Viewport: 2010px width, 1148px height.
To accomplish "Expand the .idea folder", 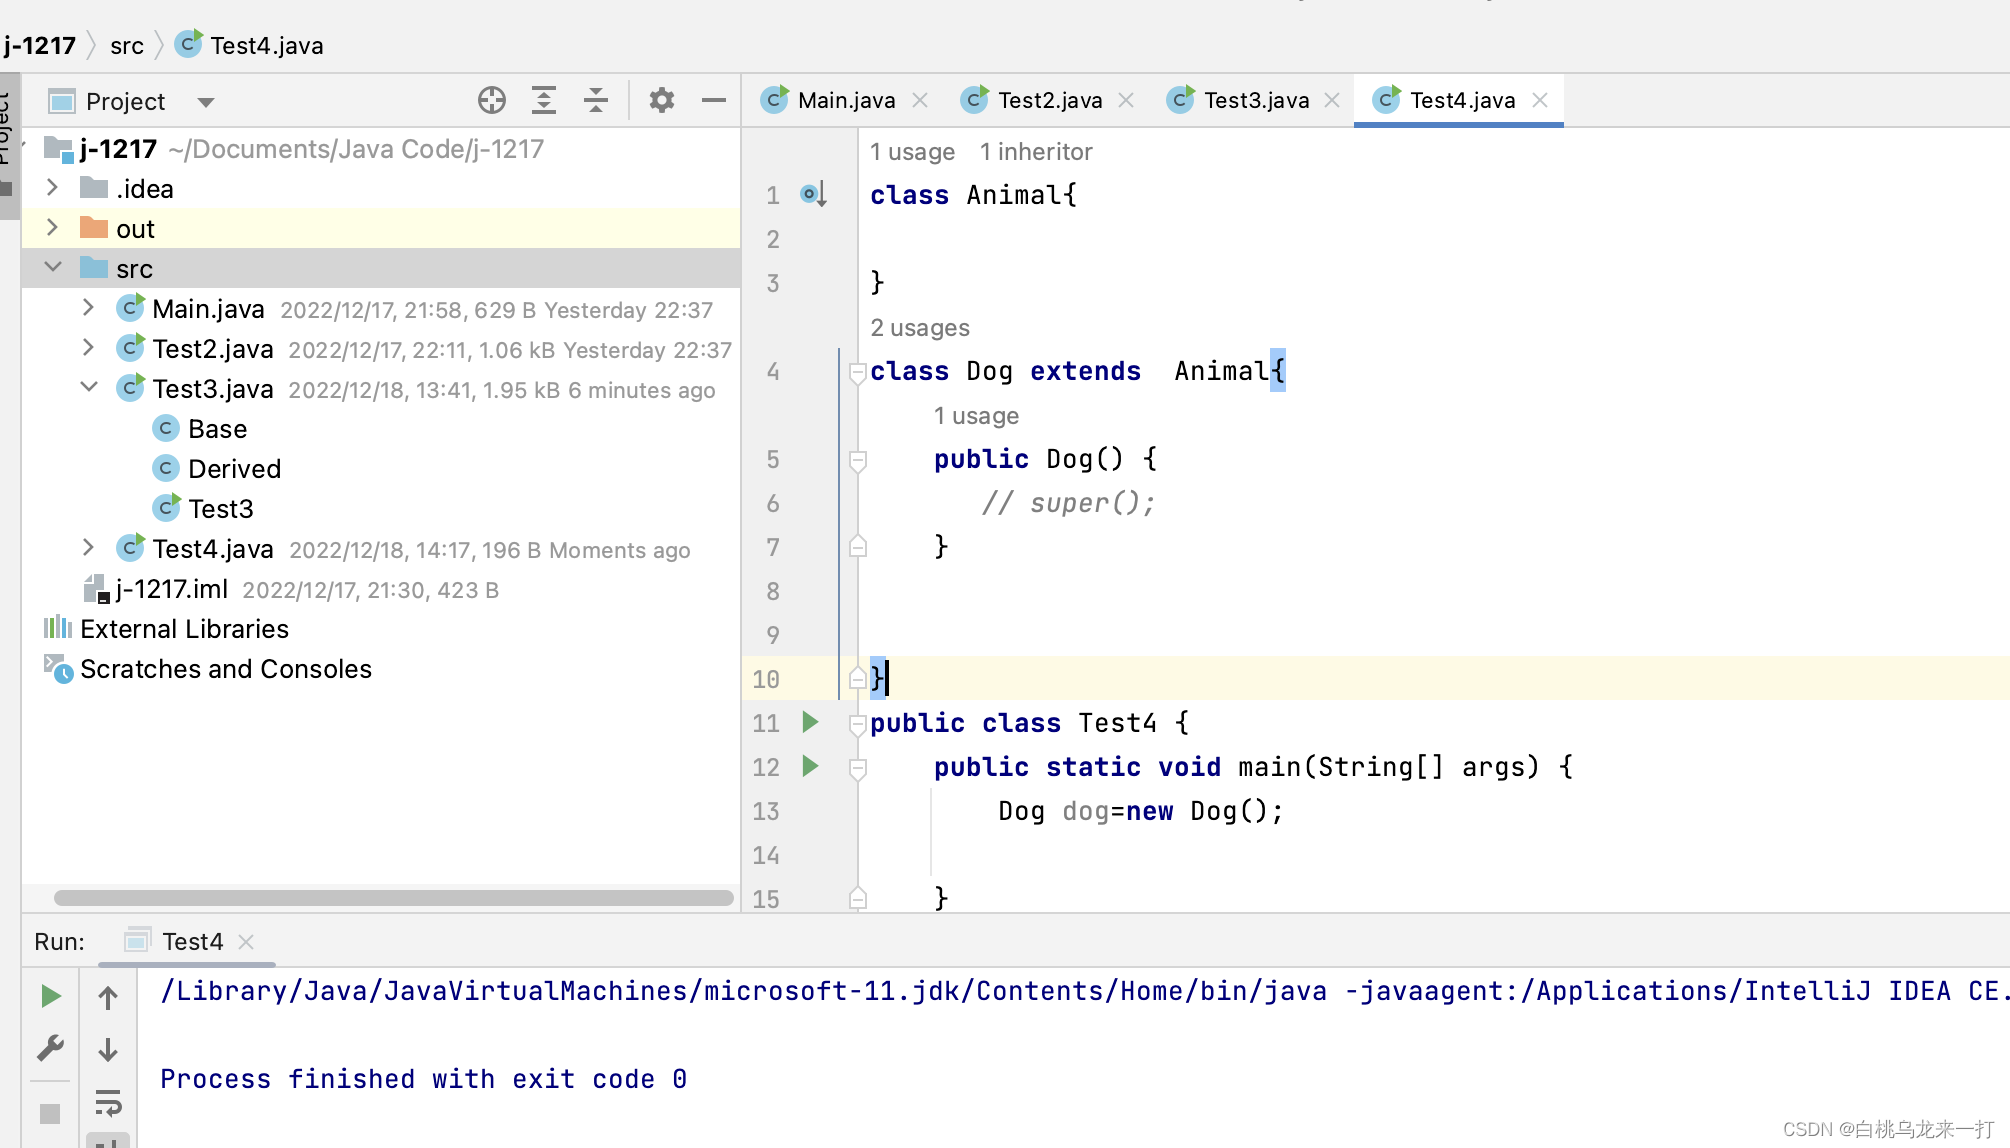I will 53,188.
